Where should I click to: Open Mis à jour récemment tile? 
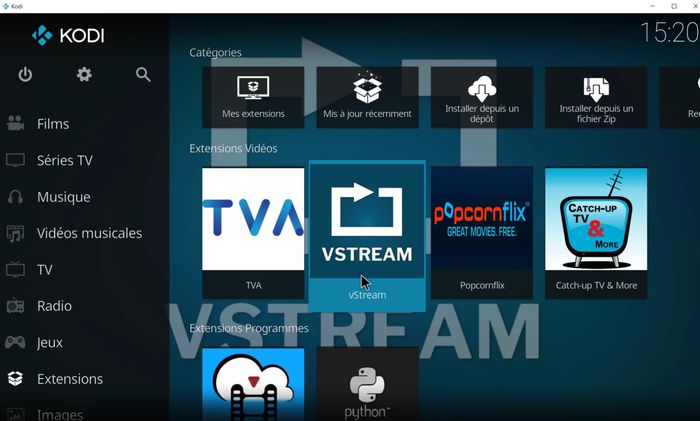click(367, 97)
